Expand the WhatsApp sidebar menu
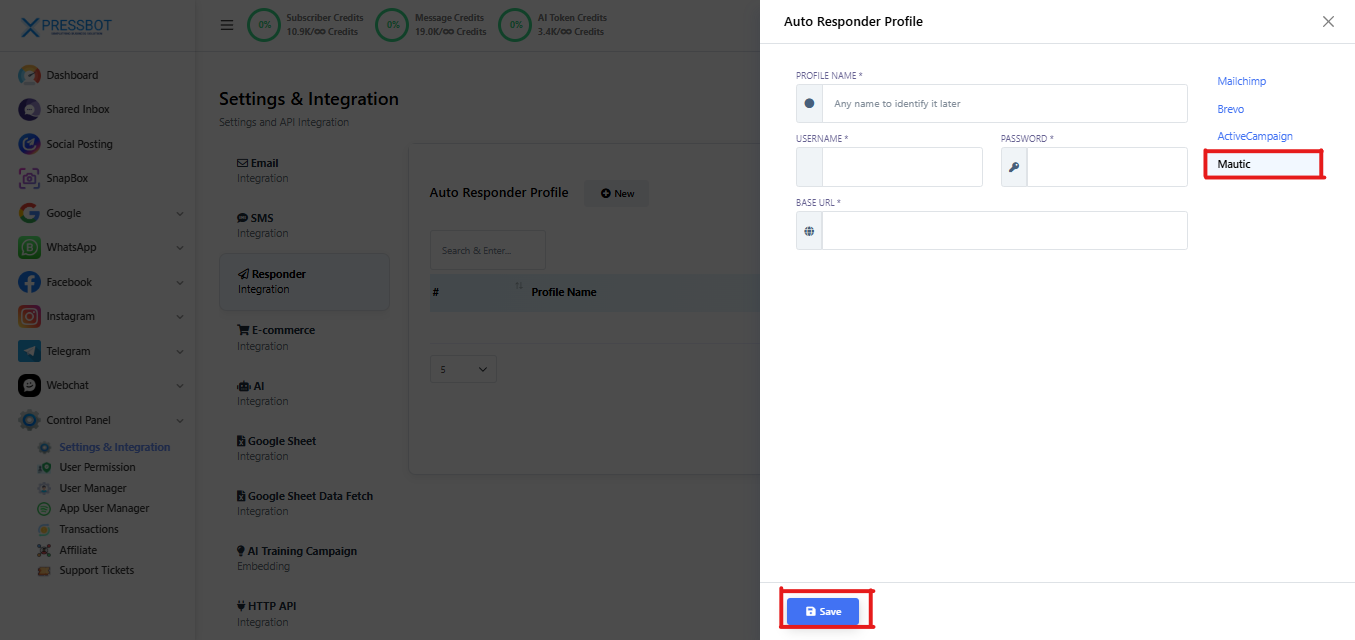 tap(180, 248)
